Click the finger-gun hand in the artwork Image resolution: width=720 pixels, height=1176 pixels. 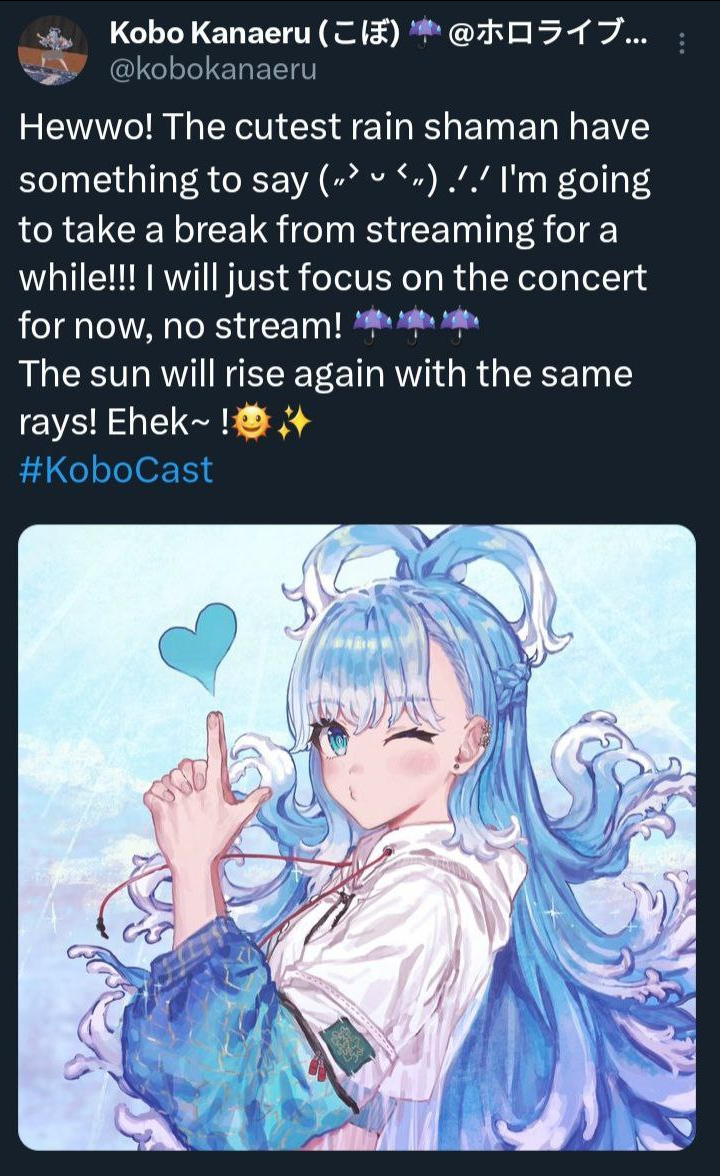pos(202,788)
